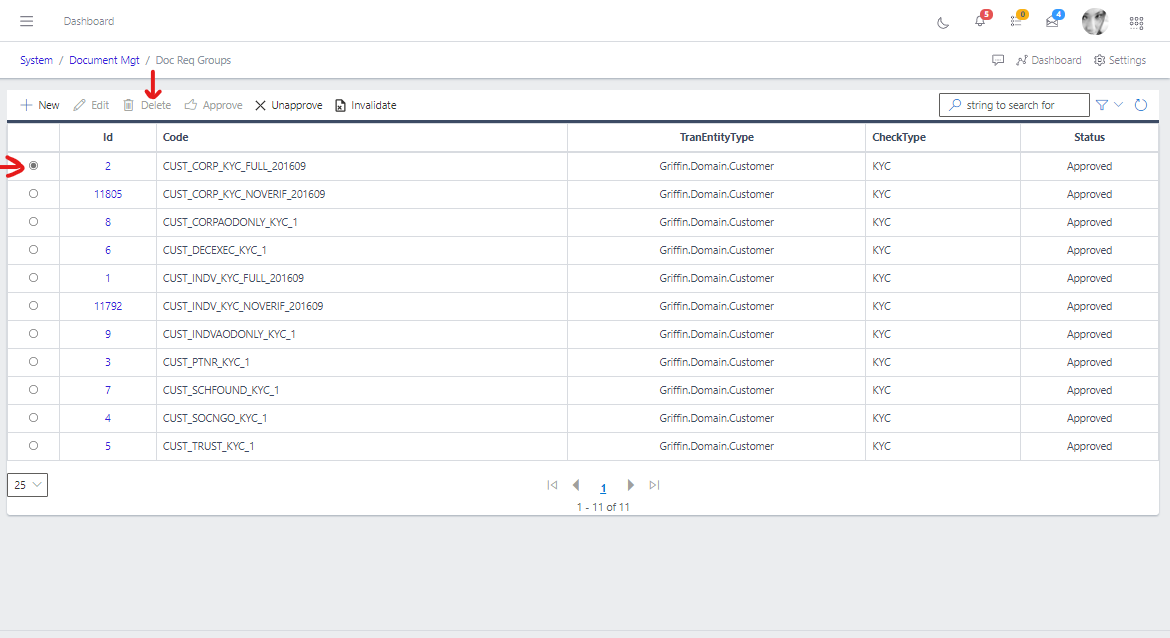Open record Id 5
1170x638 pixels.
[x=107, y=446]
